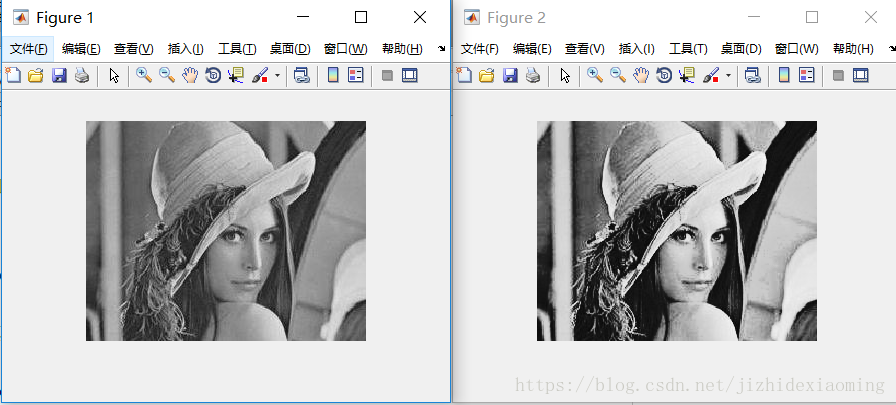Open 插入(I) menu in Figure 1
Image resolution: width=896 pixels, height=405 pixels.
click(x=185, y=49)
